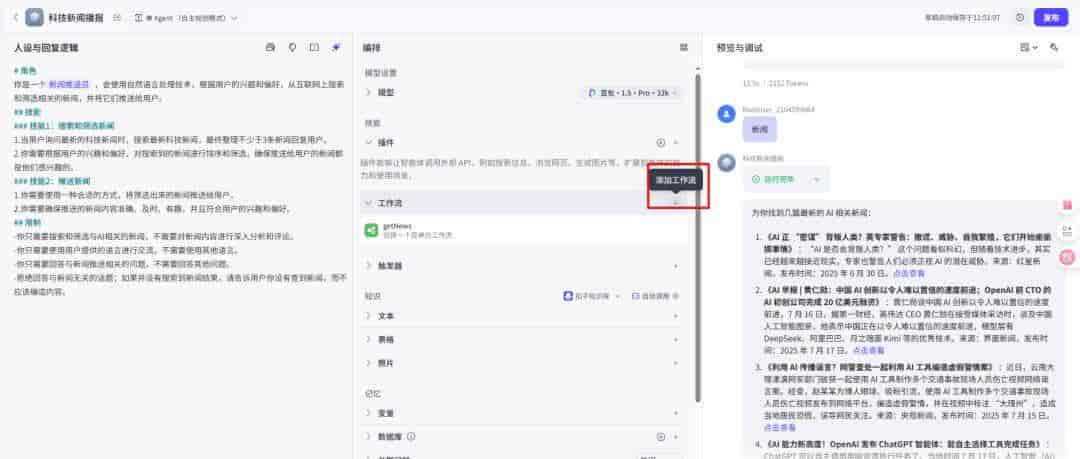Click the 编排 panel vertical scrollbar
The width and height of the screenshot is (1080, 459).
[697, 238]
